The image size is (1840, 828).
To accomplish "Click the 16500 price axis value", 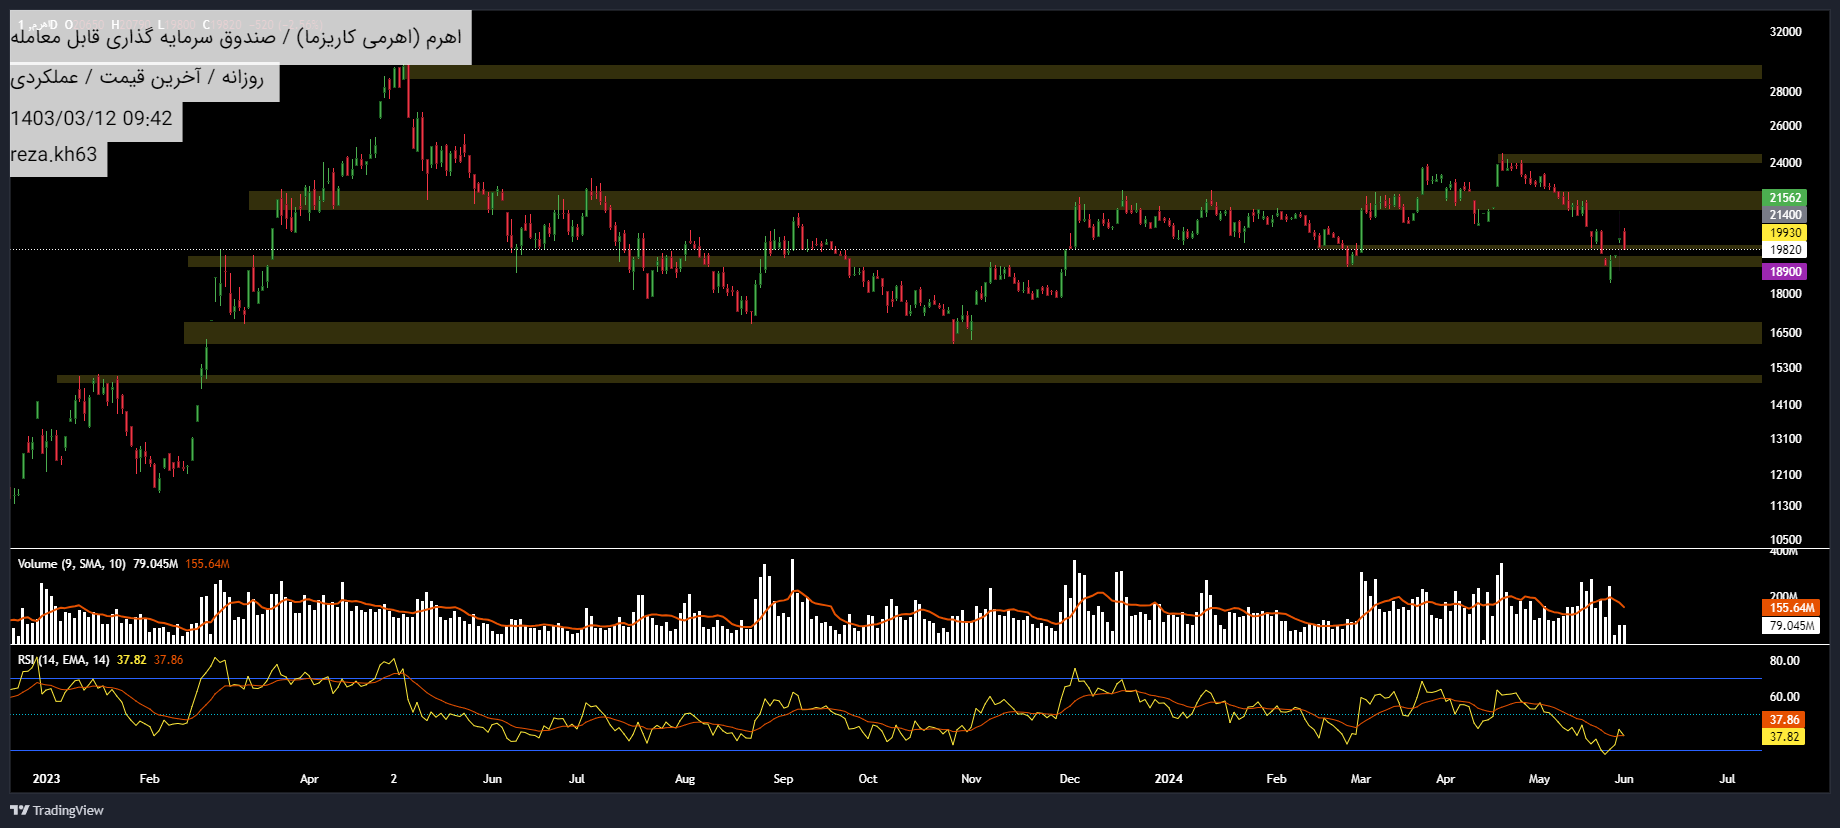I will [x=1785, y=333].
